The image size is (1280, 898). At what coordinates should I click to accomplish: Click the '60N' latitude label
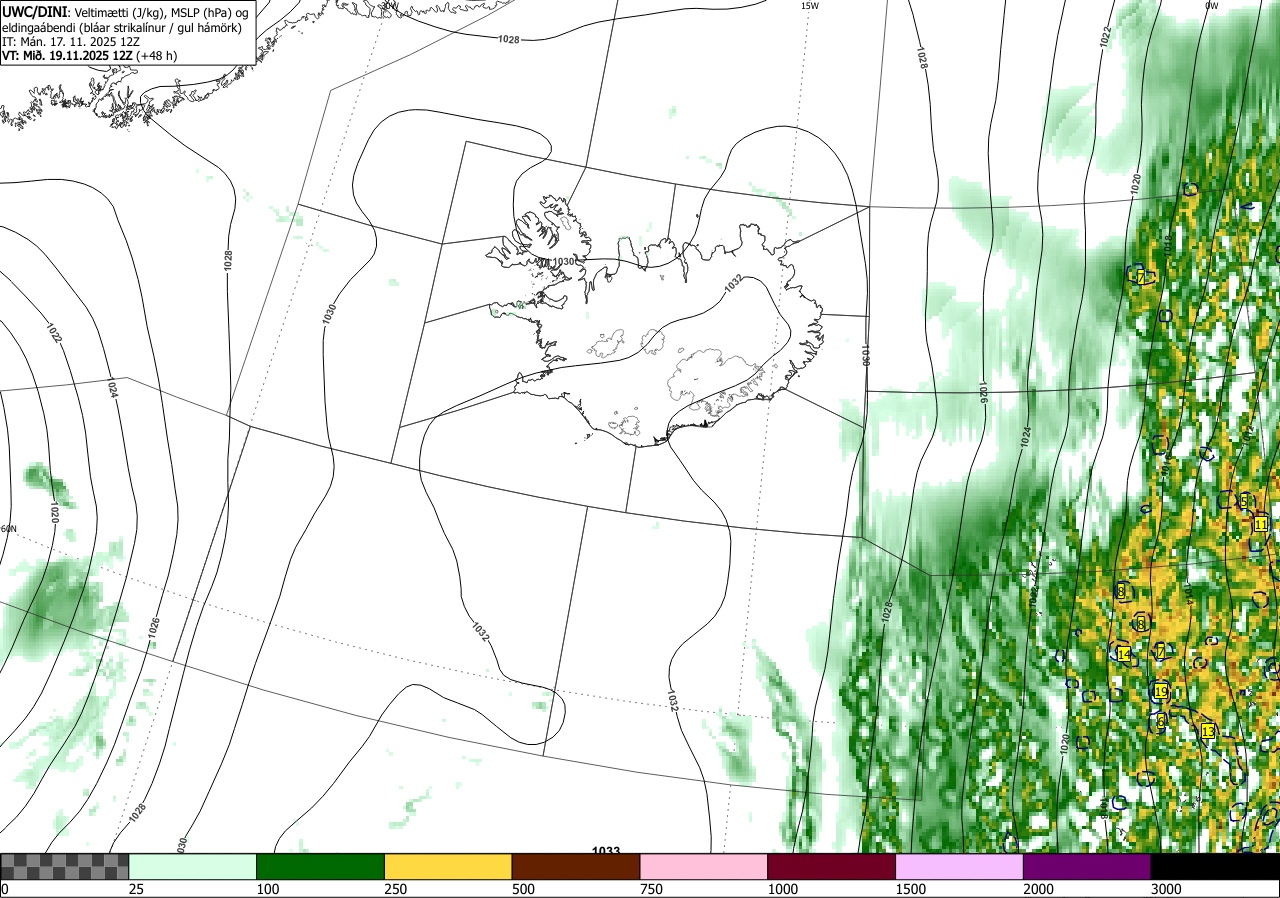pyautogui.click(x=9, y=529)
